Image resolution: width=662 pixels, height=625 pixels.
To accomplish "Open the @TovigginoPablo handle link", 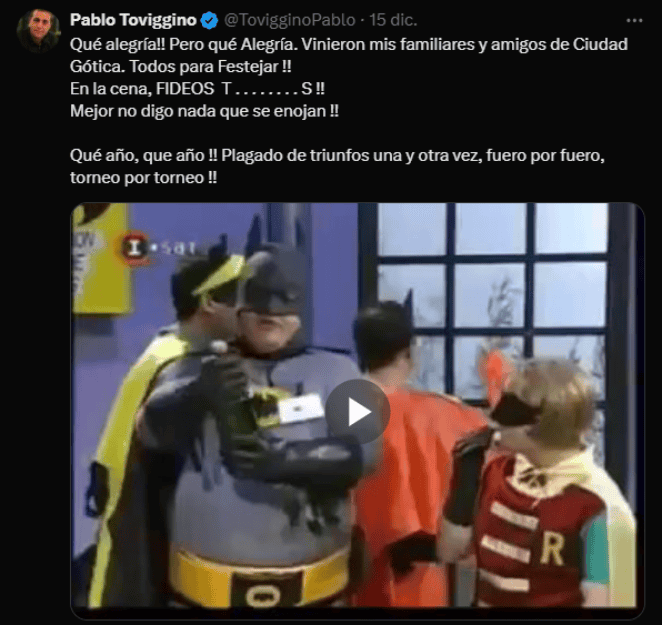I will pyautogui.click(x=290, y=20).
